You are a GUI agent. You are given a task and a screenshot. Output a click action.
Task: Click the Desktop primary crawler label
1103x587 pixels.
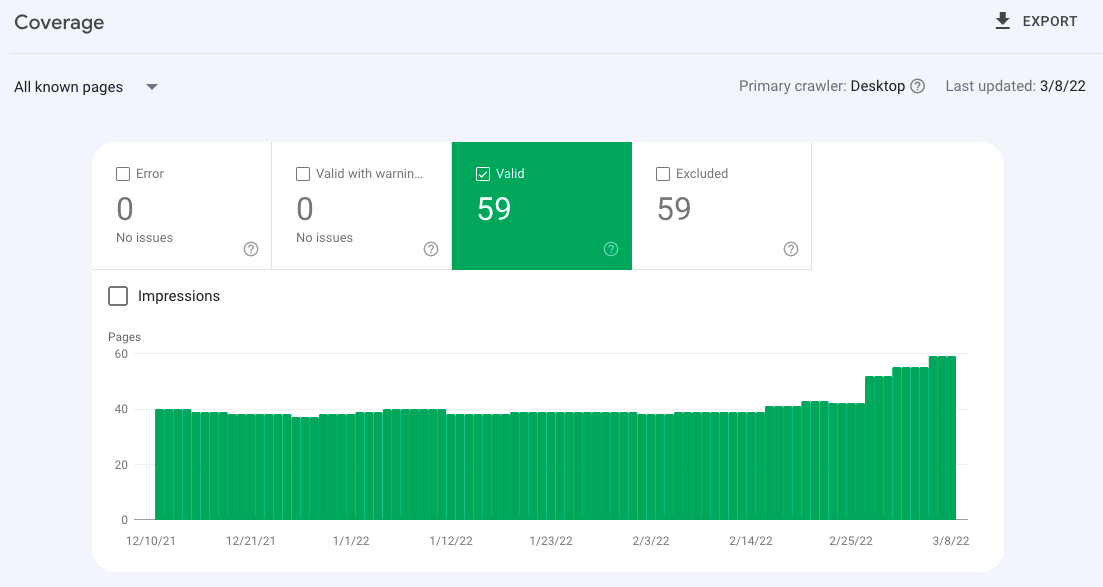(x=877, y=87)
